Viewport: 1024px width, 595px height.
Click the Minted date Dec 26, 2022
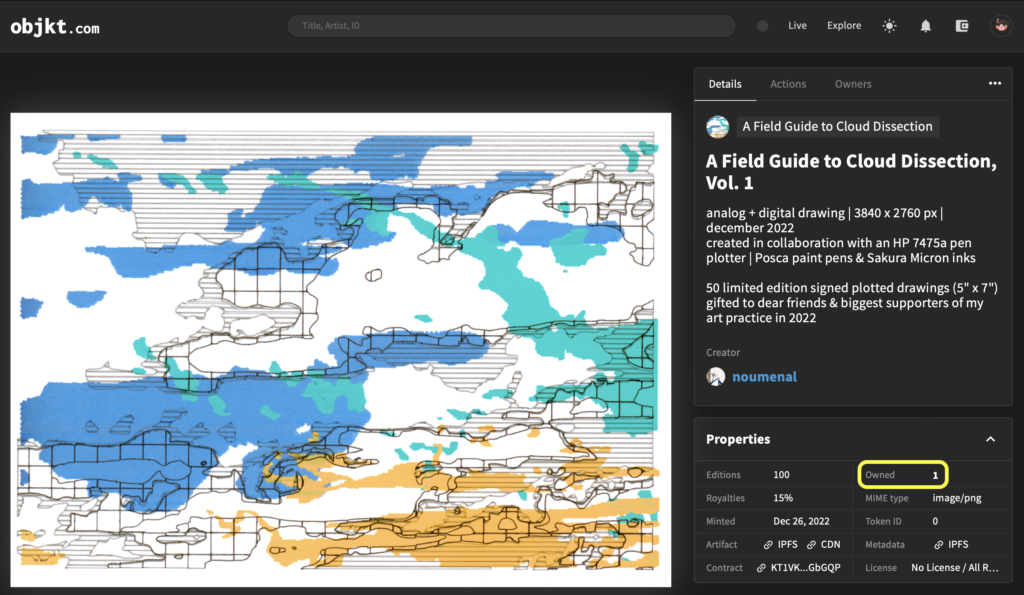pyautogui.click(x=801, y=521)
